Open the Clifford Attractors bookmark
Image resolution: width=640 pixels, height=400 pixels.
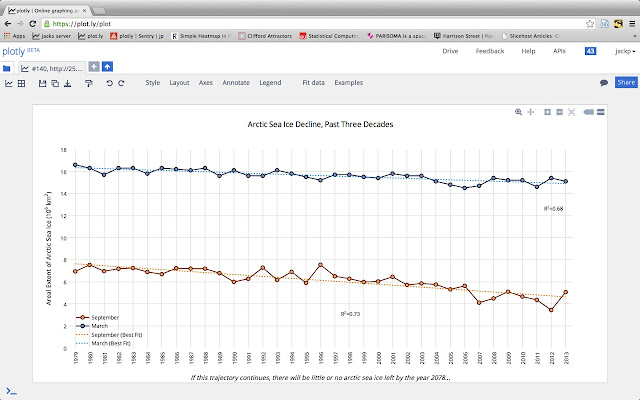pos(265,36)
